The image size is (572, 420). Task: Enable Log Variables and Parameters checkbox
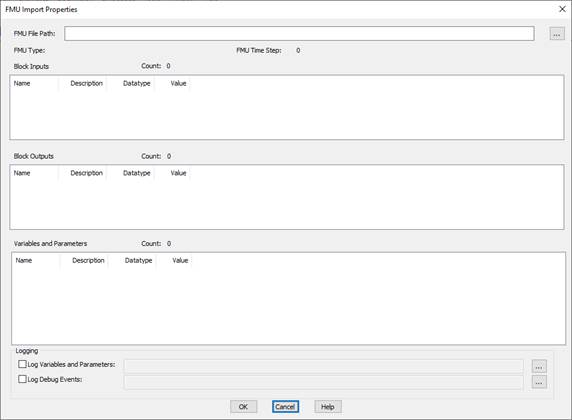(22, 364)
